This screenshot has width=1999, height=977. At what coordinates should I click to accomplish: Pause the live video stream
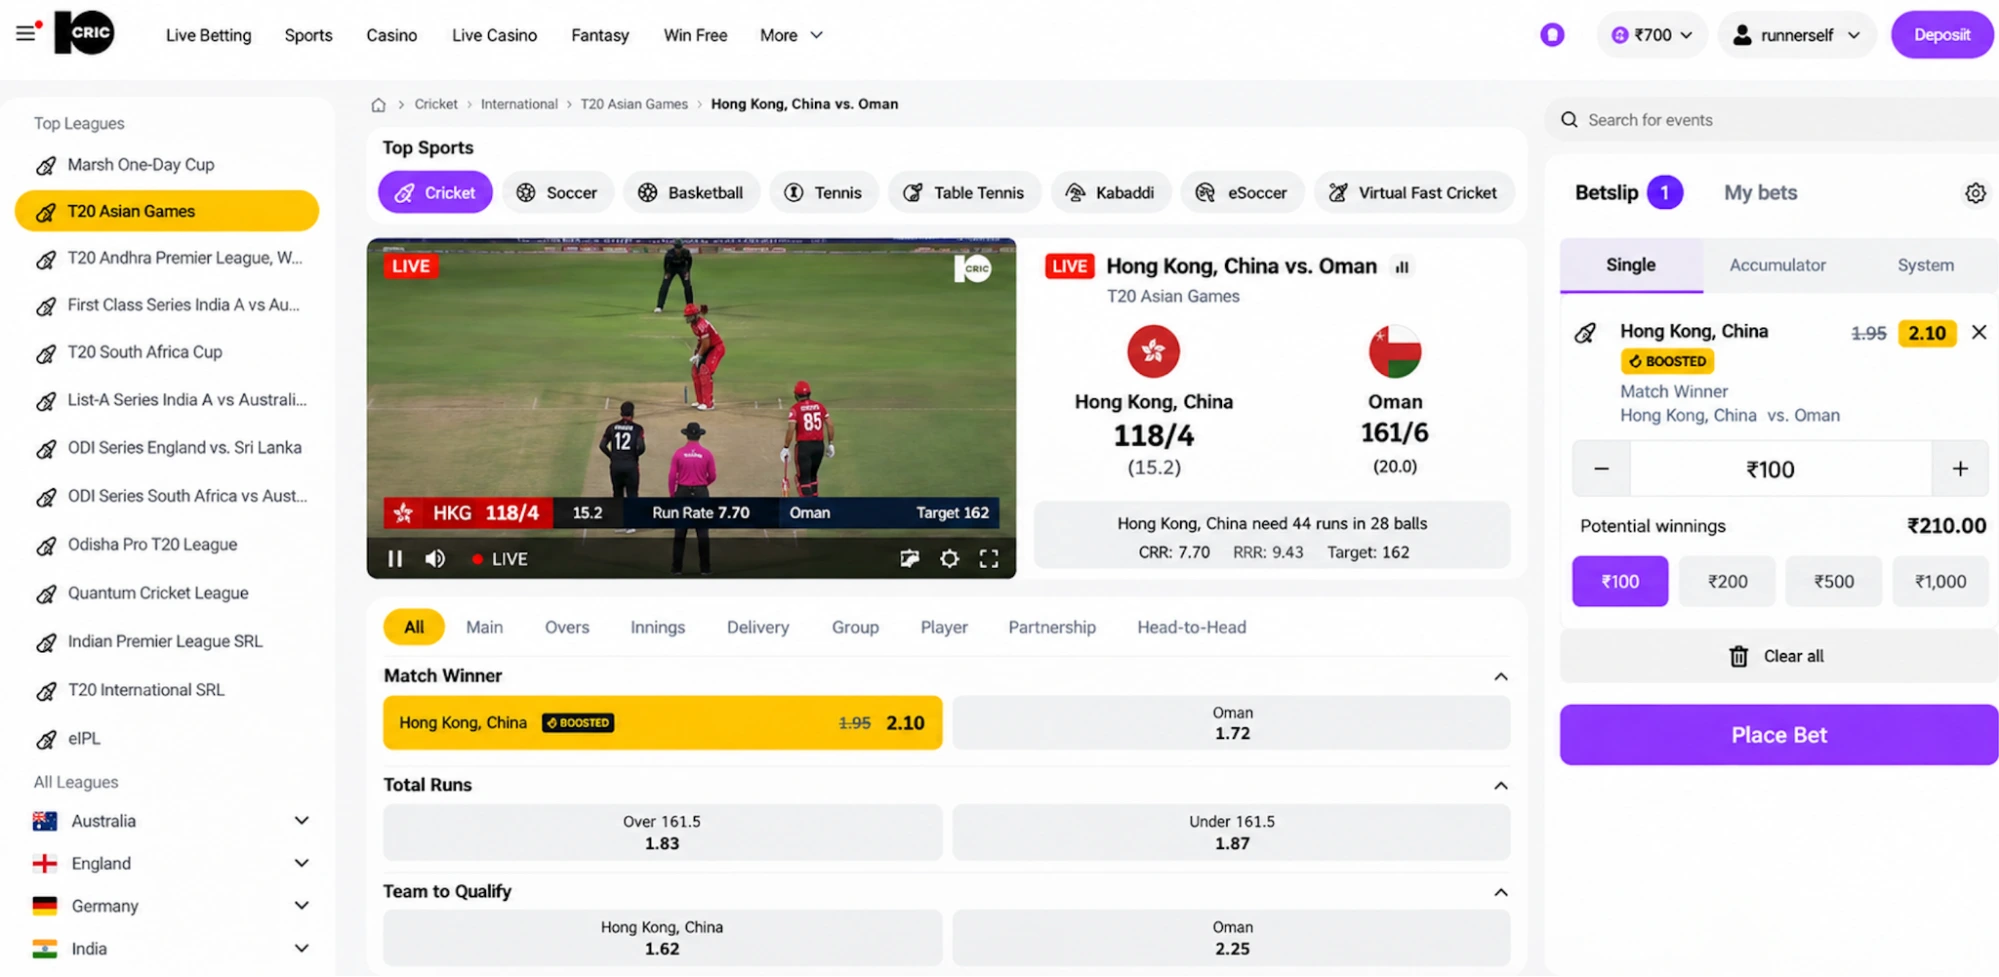[x=395, y=559]
